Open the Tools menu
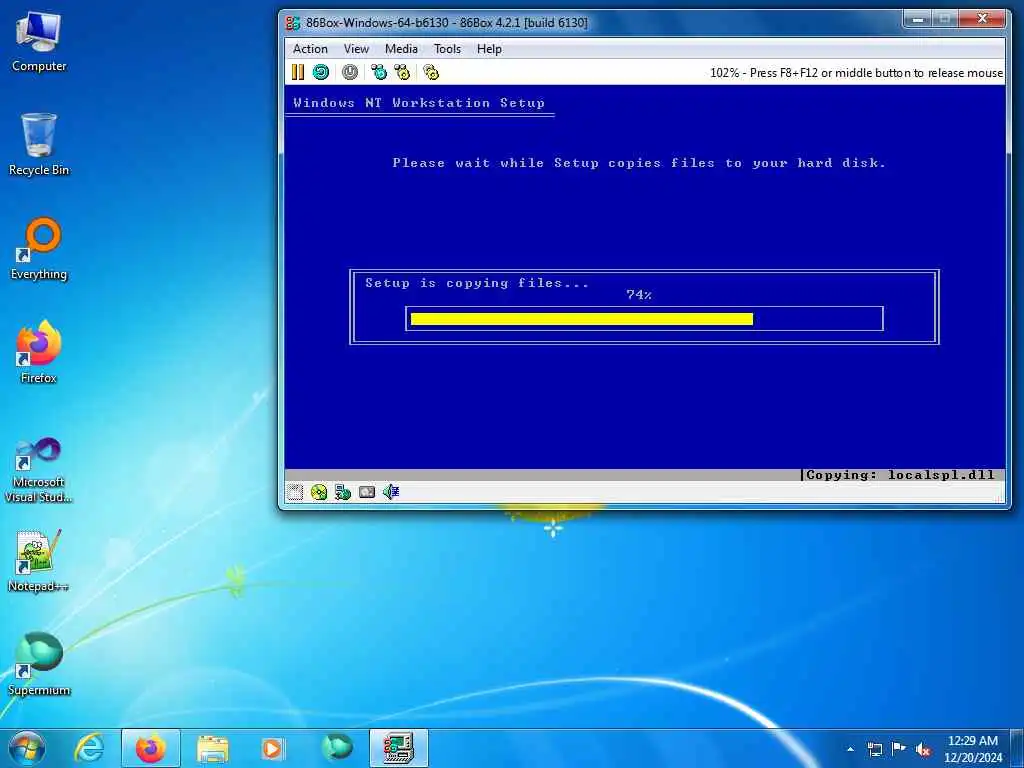The image size is (1024, 768). (x=447, y=49)
